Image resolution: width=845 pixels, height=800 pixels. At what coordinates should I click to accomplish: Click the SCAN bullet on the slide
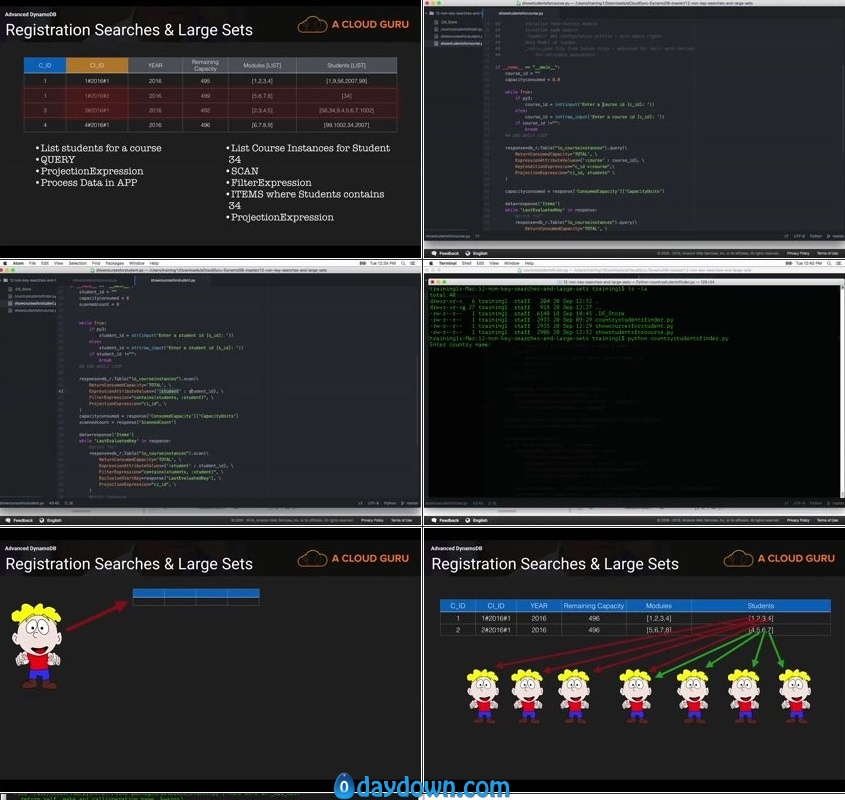245,171
